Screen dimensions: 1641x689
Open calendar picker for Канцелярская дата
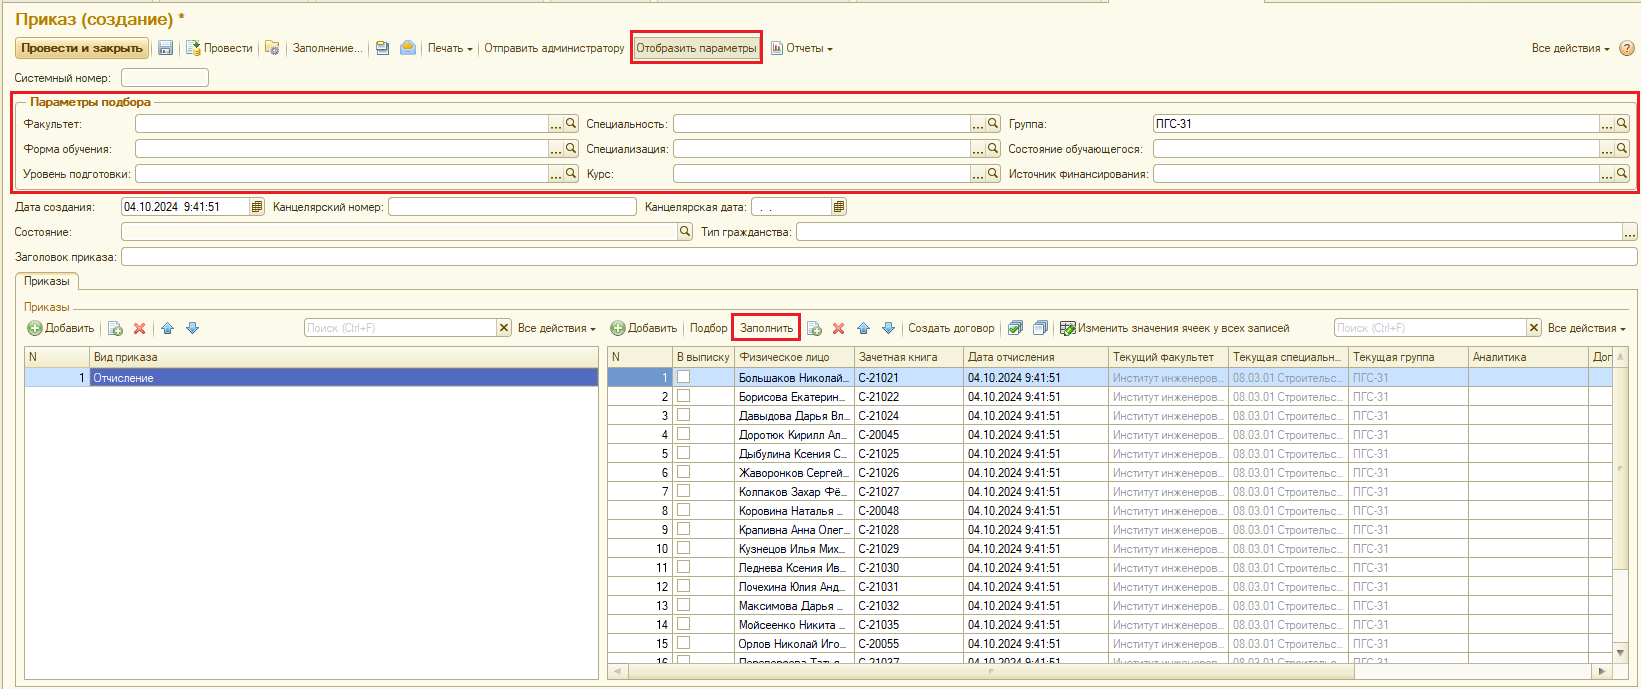839,207
